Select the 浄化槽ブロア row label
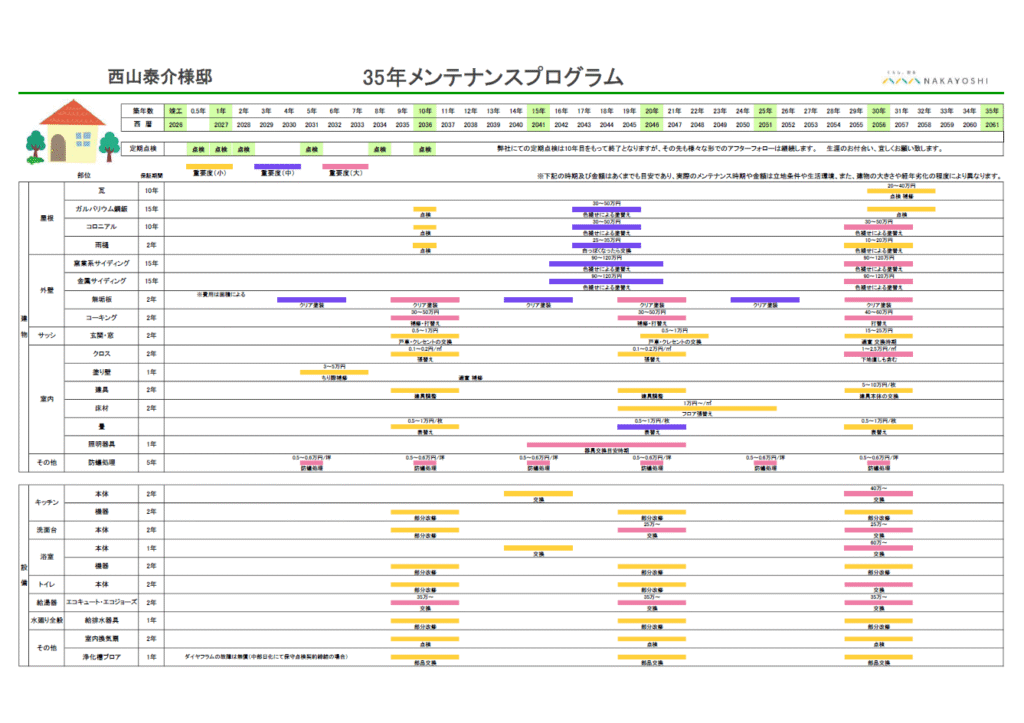This screenshot has height=723, width=1024. click(x=101, y=656)
